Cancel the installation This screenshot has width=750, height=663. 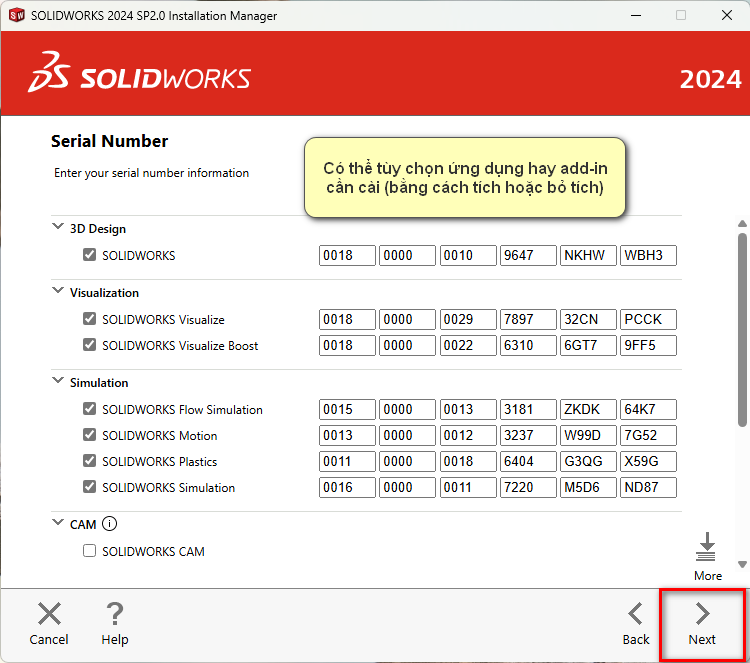[x=49, y=624]
